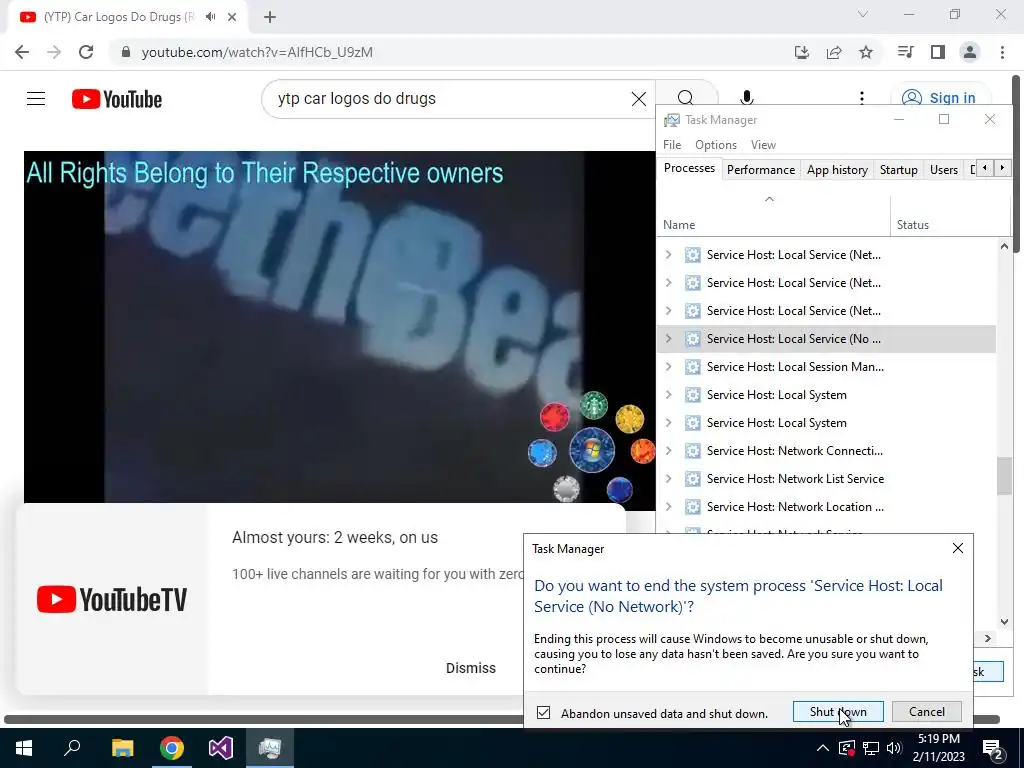Open a new Chrome tab
Screen dimensions: 1024x768
click(270, 17)
